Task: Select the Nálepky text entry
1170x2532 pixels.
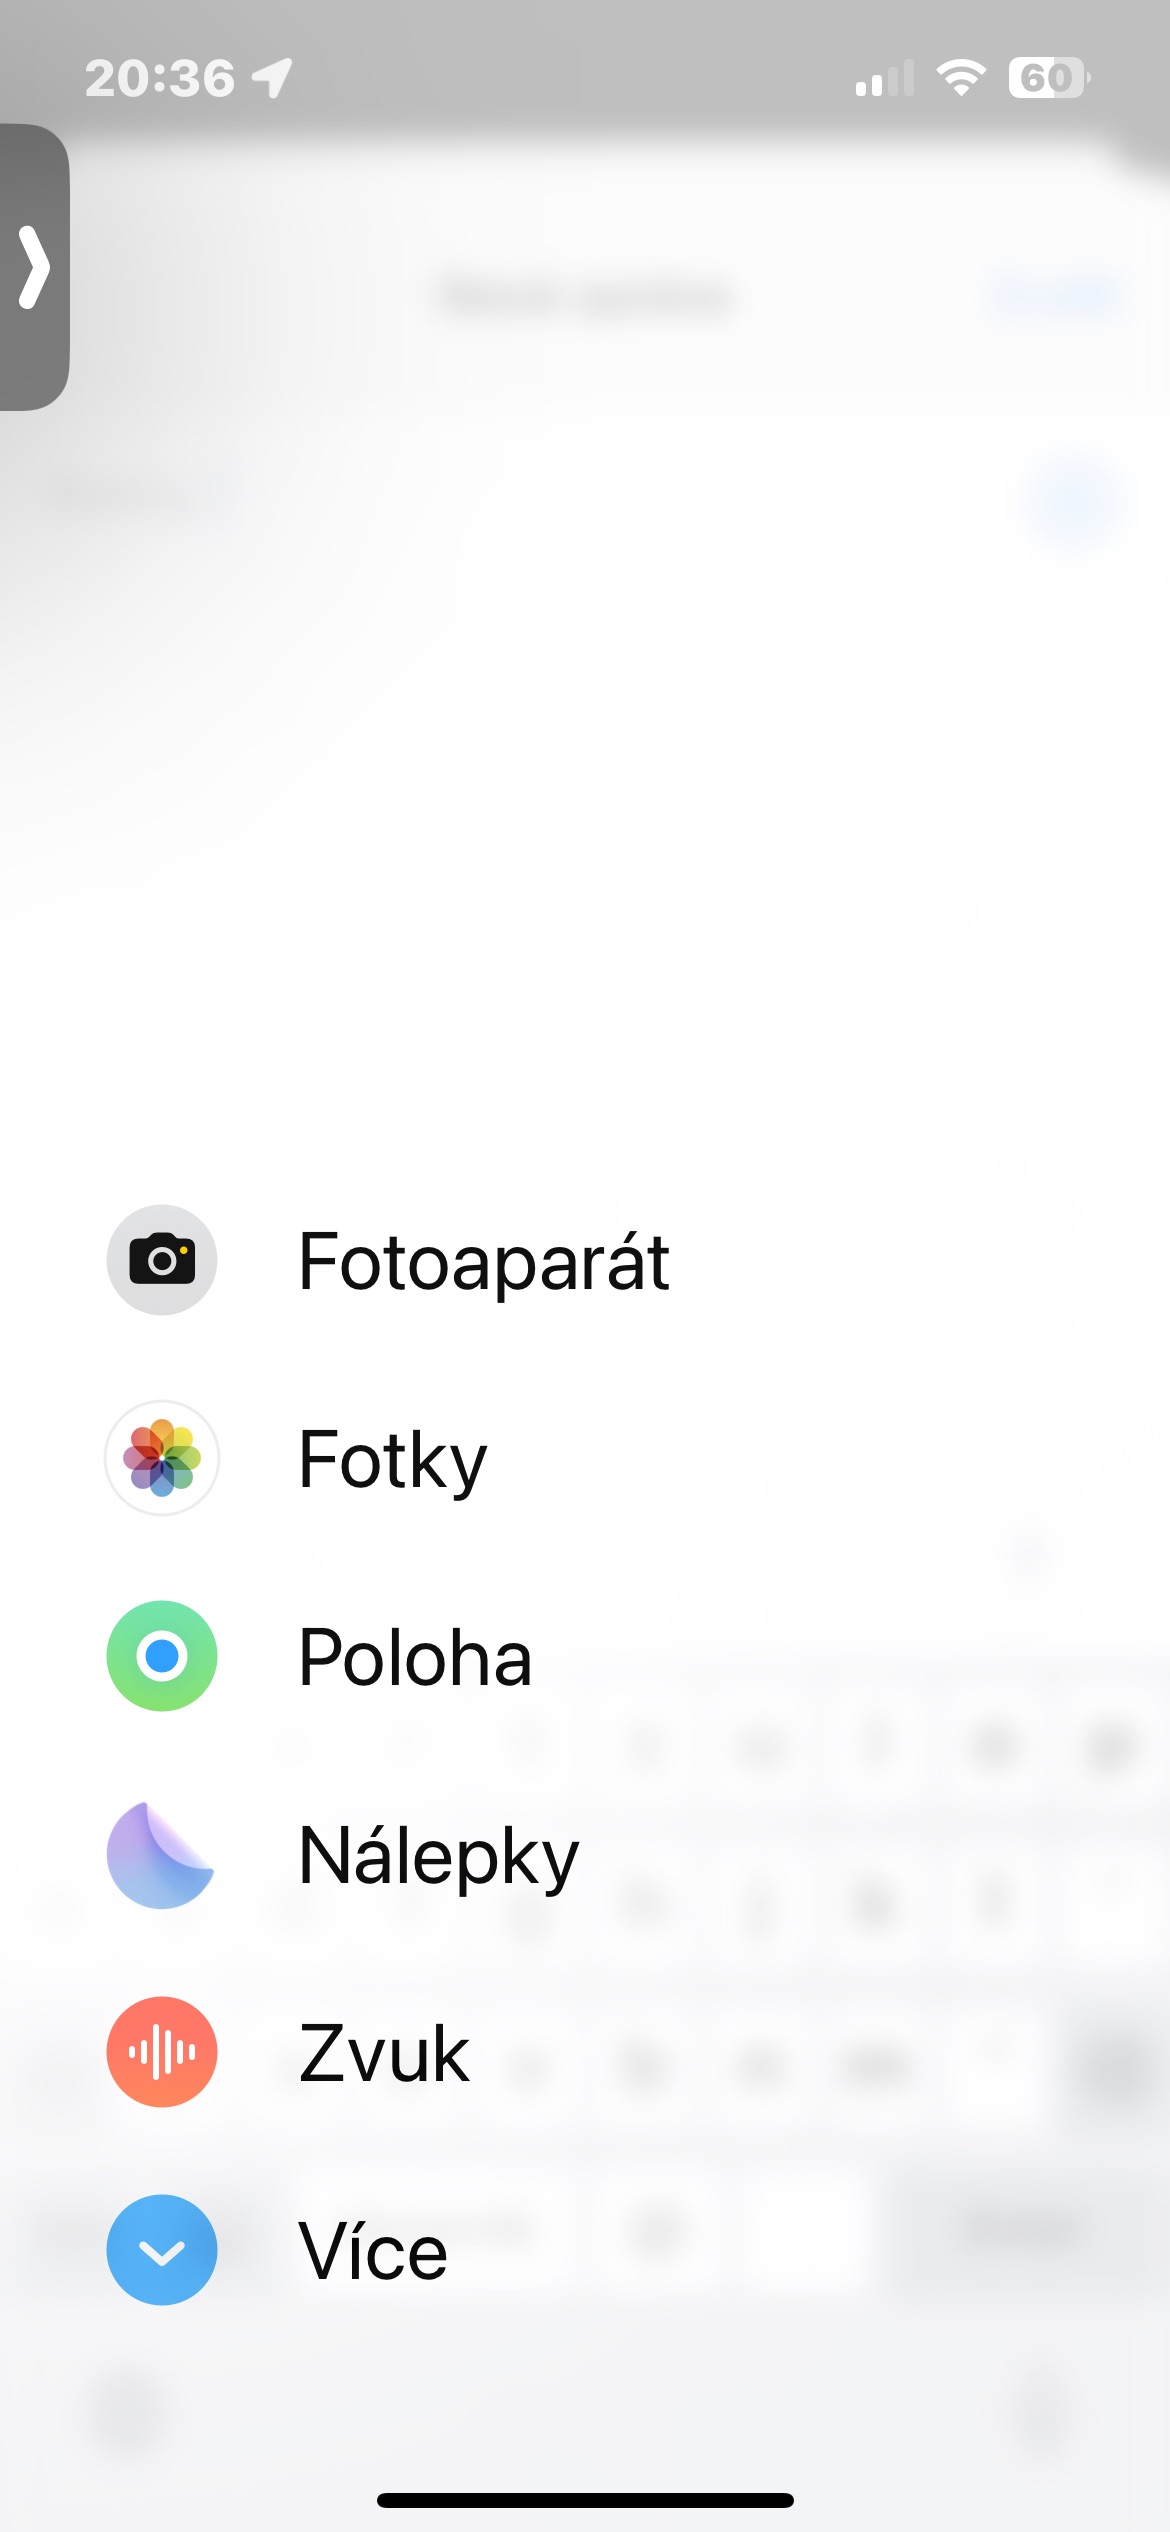Action: pyautogui.click(x=439, y=1857)
